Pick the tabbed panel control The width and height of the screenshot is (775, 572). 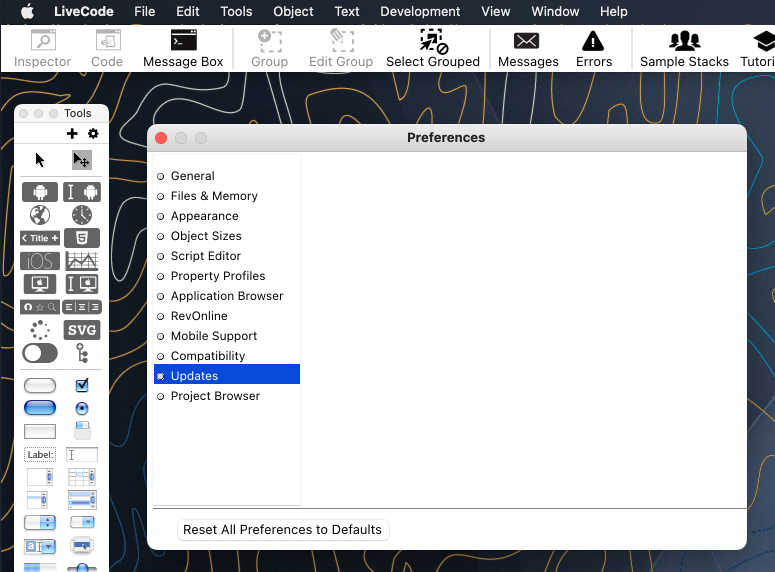click(x=82, y=431)
